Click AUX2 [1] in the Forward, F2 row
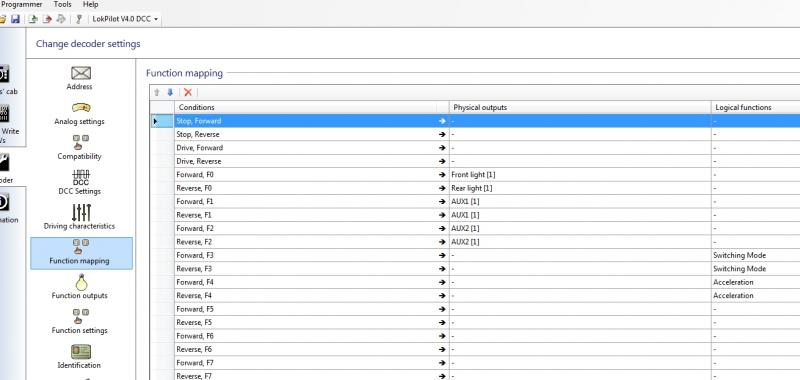The height and width of the screenshot is (380, 800). point(580,228)
